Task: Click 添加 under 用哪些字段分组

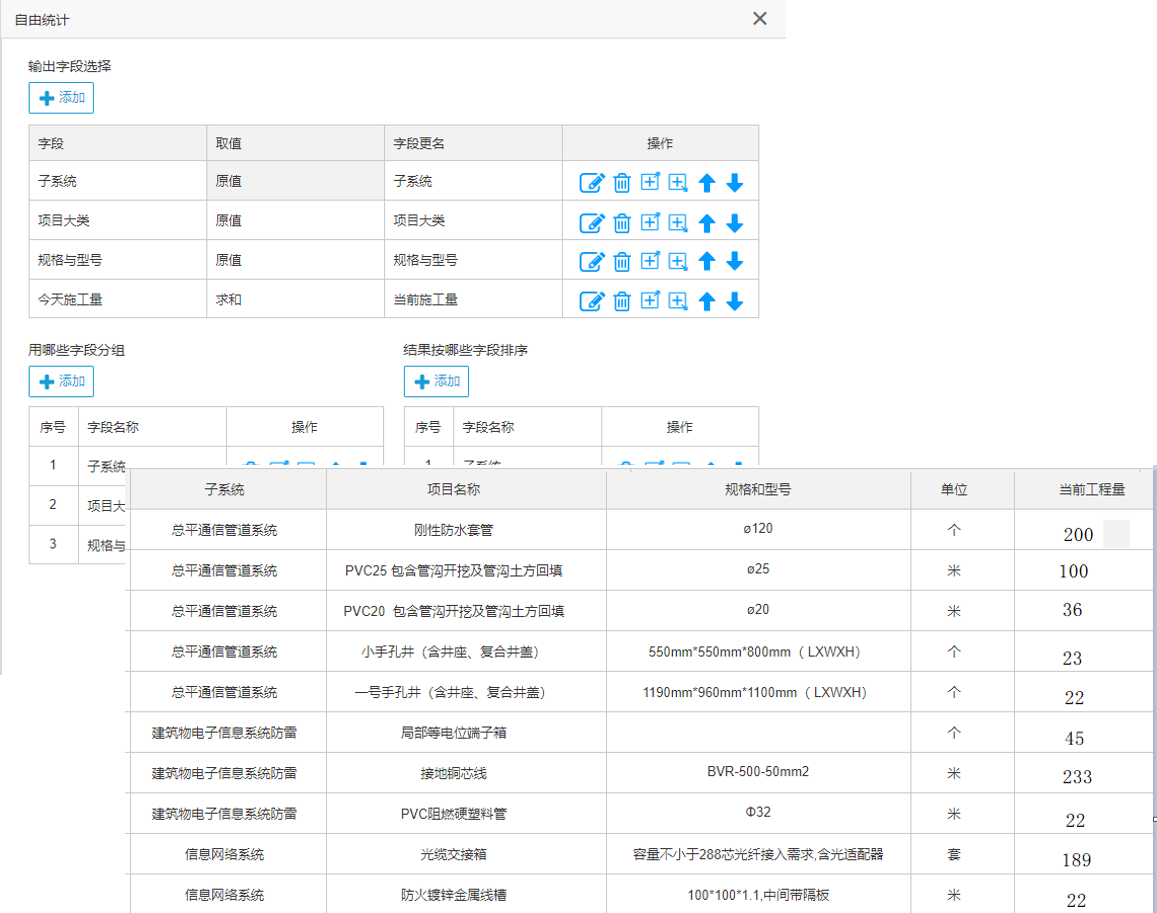Action: pos(60,381)
